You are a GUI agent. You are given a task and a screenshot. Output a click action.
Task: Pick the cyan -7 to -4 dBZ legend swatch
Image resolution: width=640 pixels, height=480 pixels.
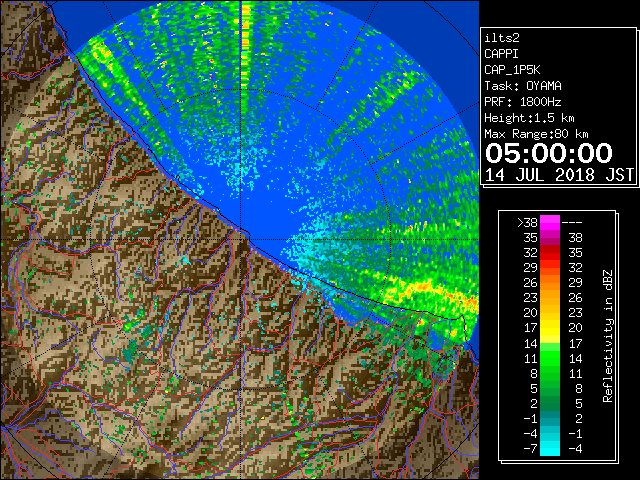(550, 449)
